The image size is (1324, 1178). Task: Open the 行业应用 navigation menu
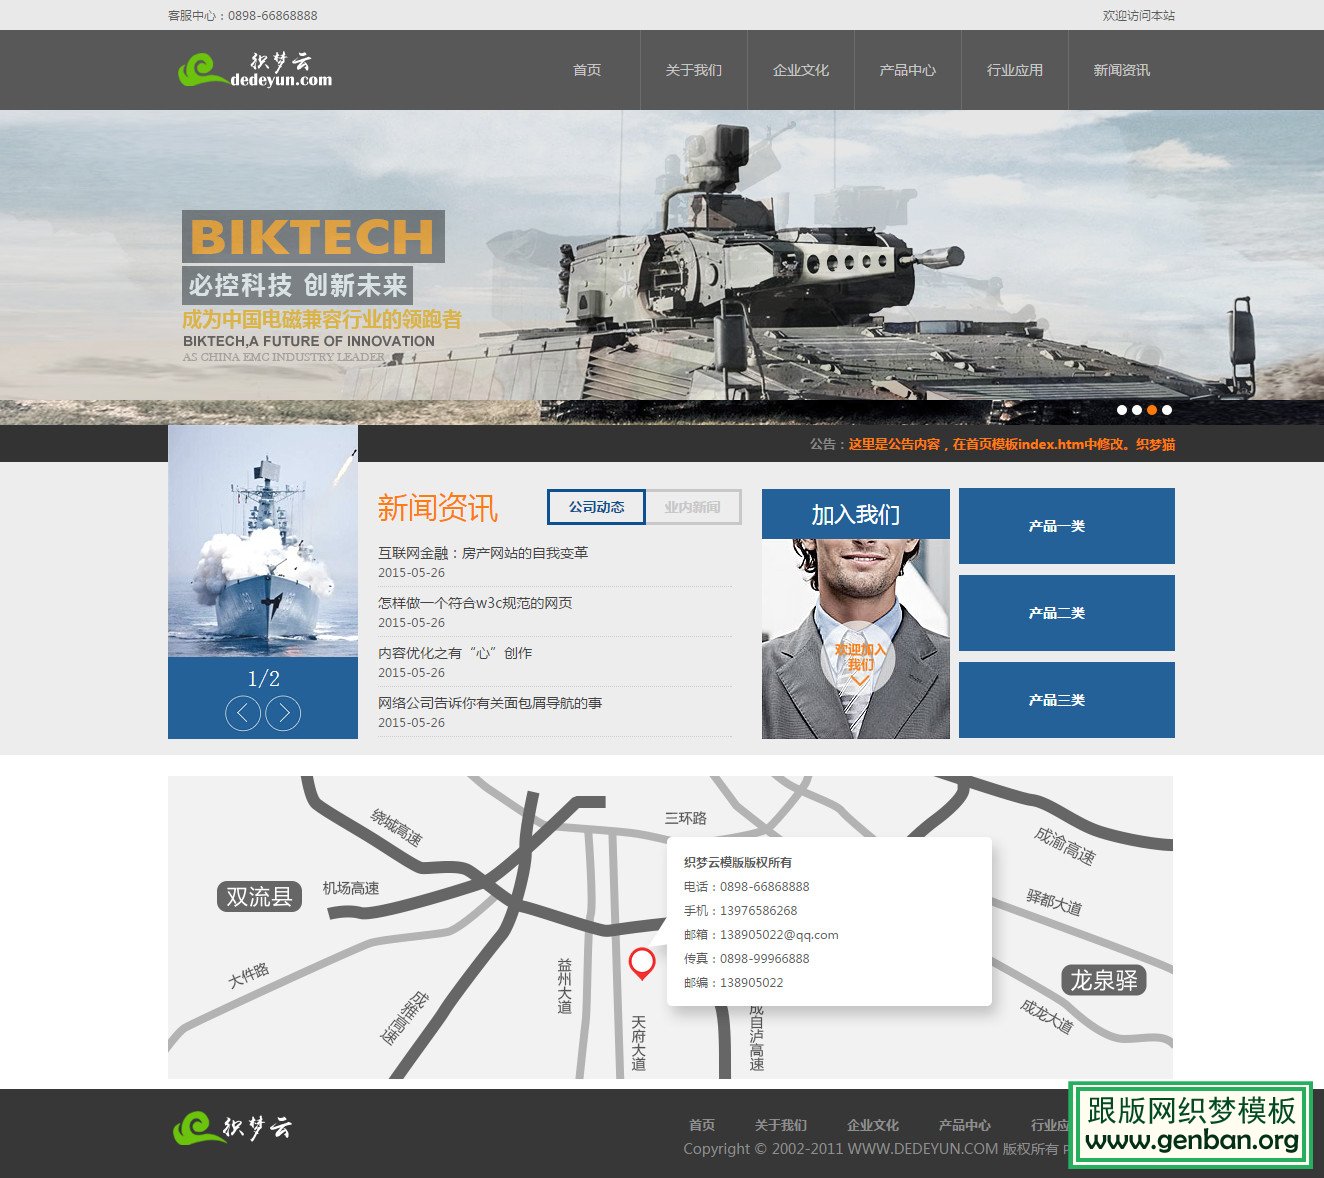point(1015,70)
